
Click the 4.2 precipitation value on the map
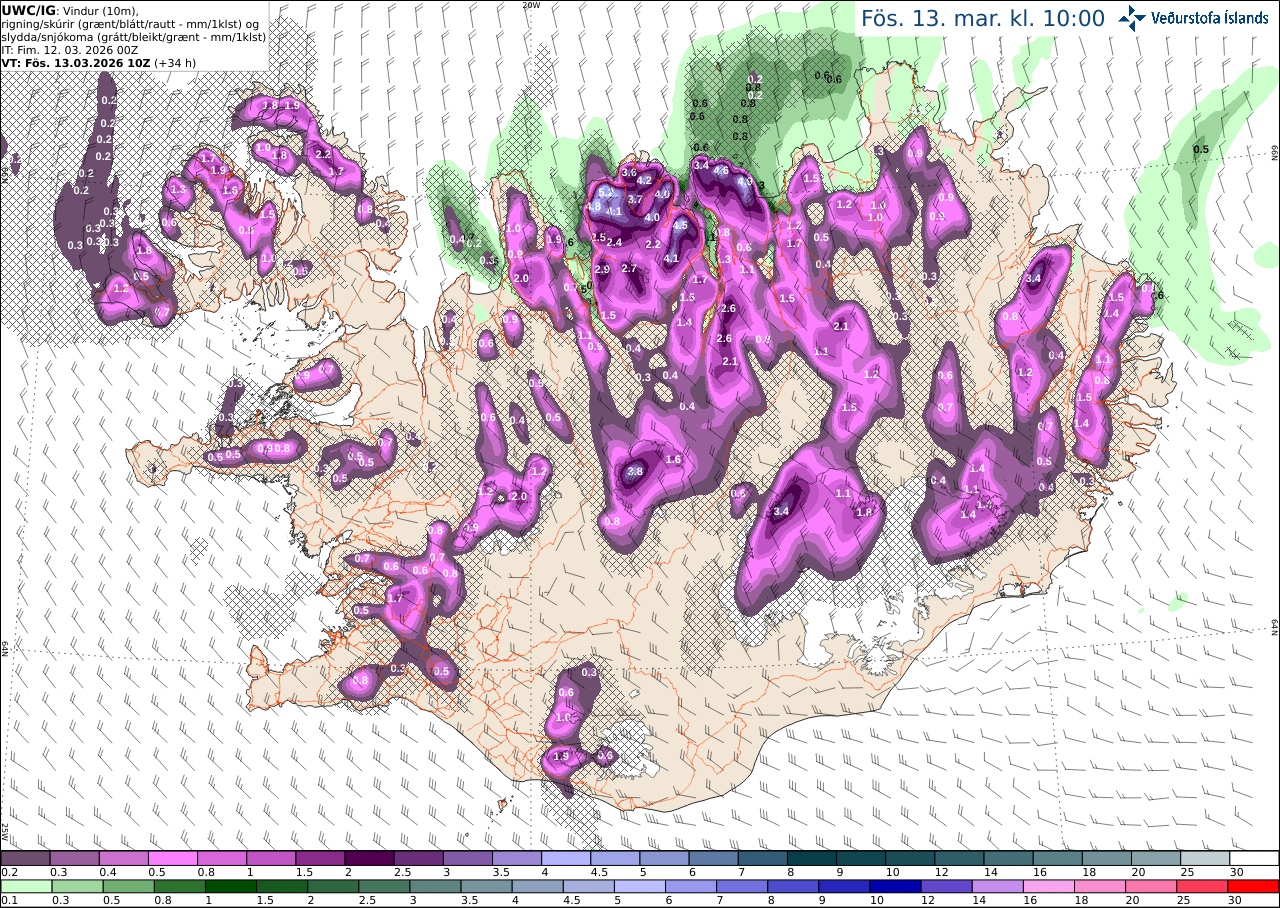(645, 180)
